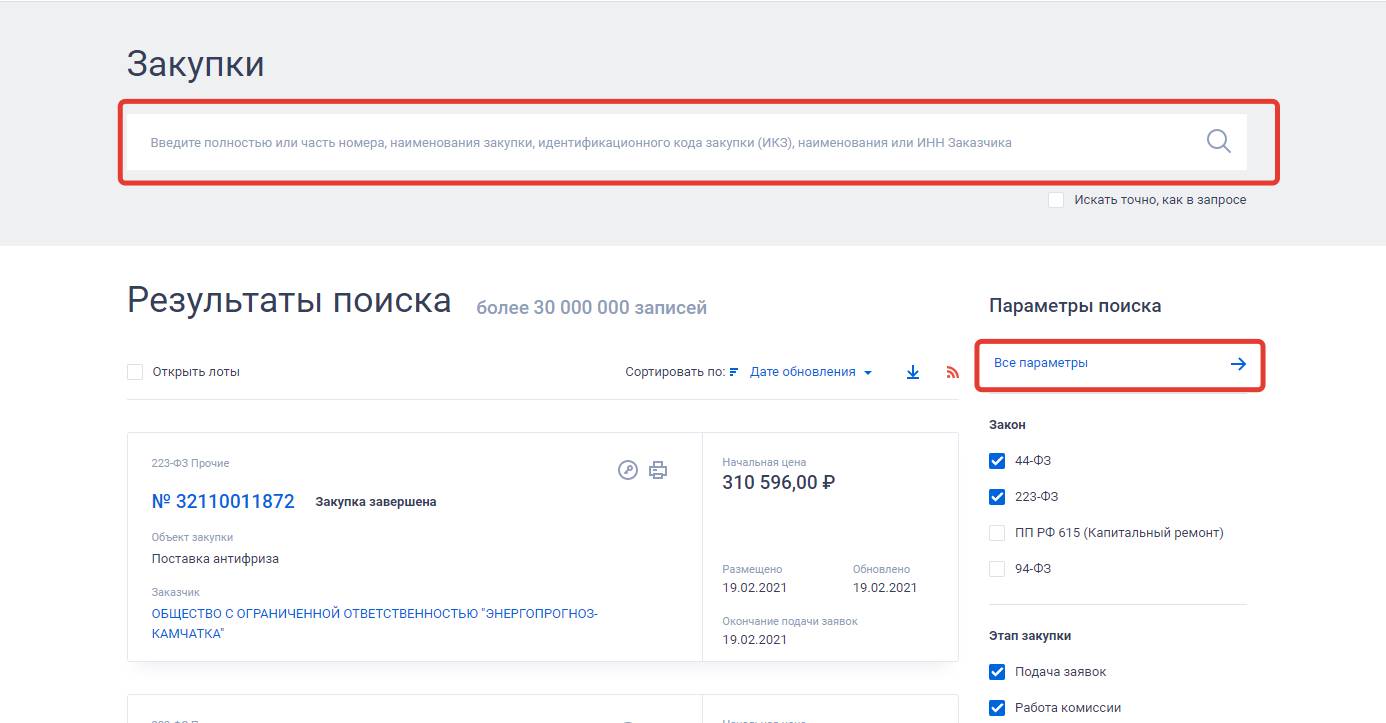This screenshot has height=723, width=1386.
Task: Enable ПП РФ 615 (Капитальный ремонт) filter
Action: click(997, 533)
